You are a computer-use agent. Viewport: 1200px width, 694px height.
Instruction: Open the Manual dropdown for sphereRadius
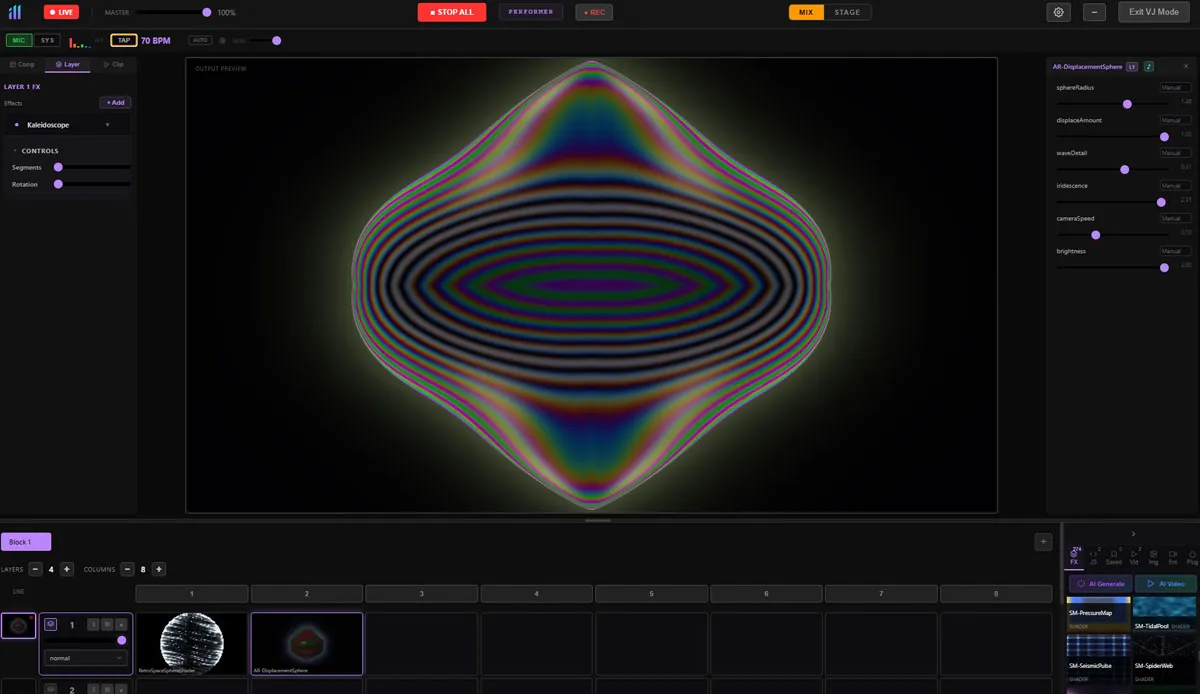[x=1175, y=88]
